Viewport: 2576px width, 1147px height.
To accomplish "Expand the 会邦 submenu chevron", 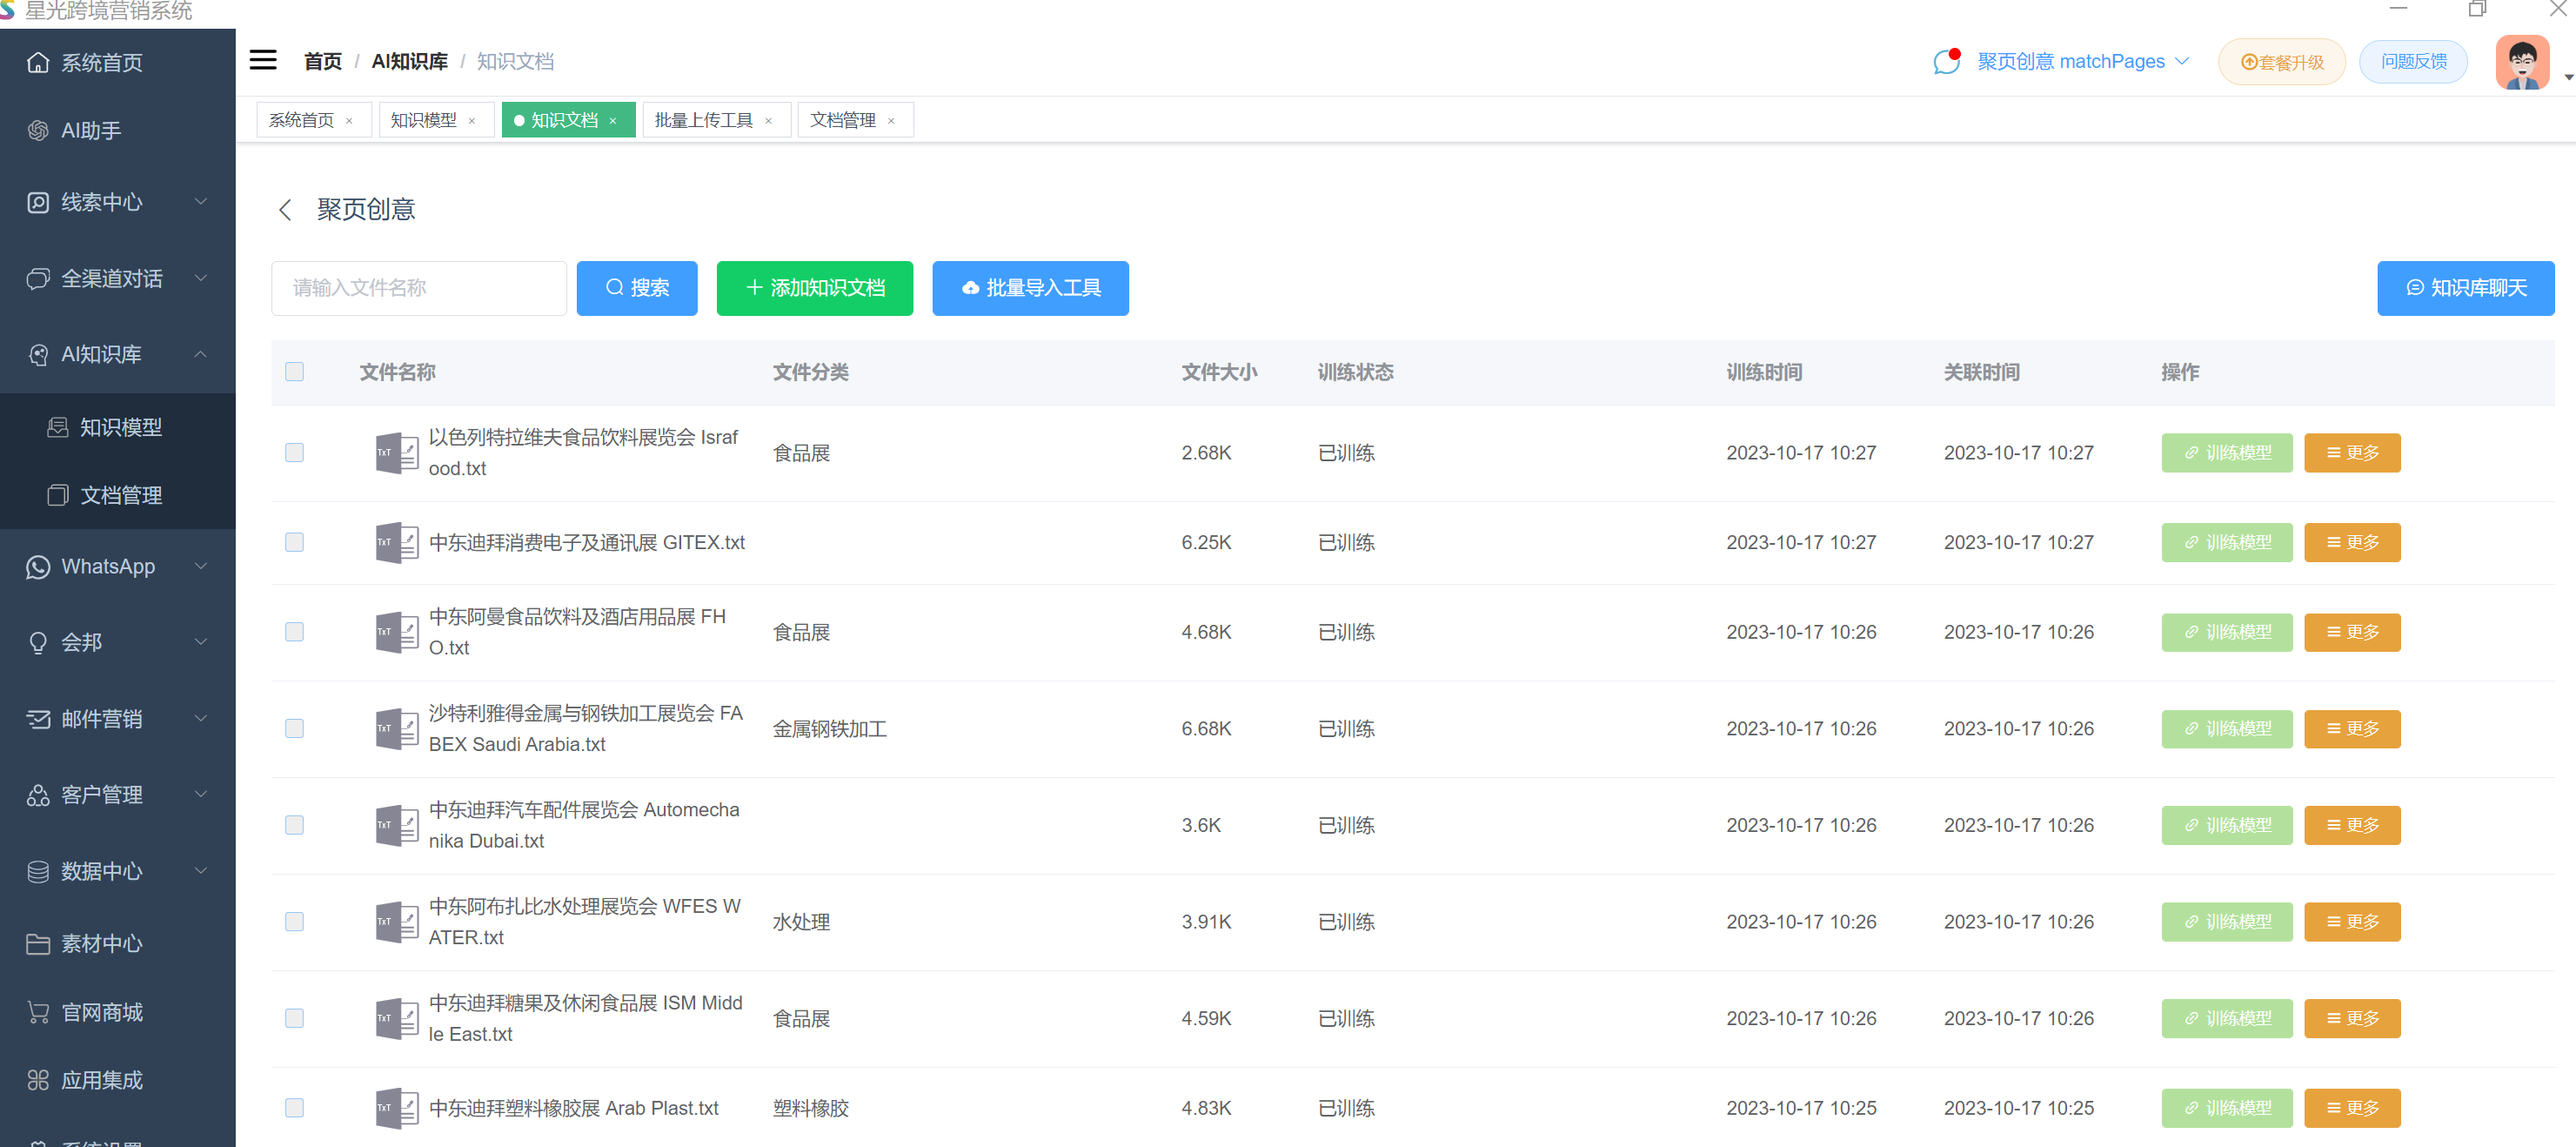I will point(201,642).
